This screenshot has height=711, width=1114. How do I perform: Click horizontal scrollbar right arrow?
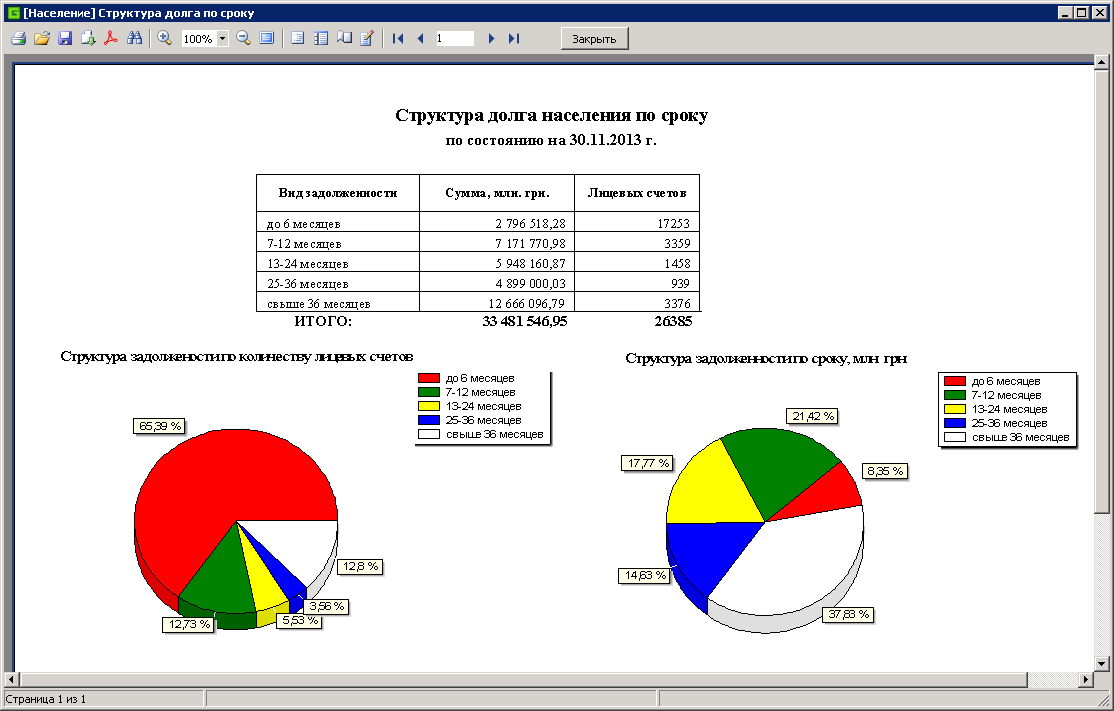pyautogui.click(x=1086, y=680)
